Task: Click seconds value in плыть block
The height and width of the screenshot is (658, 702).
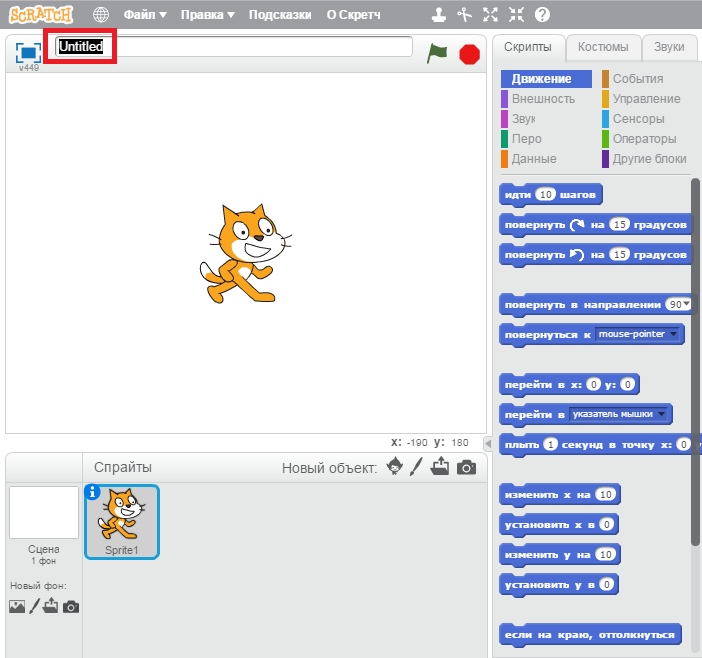Action: point(551,444)
